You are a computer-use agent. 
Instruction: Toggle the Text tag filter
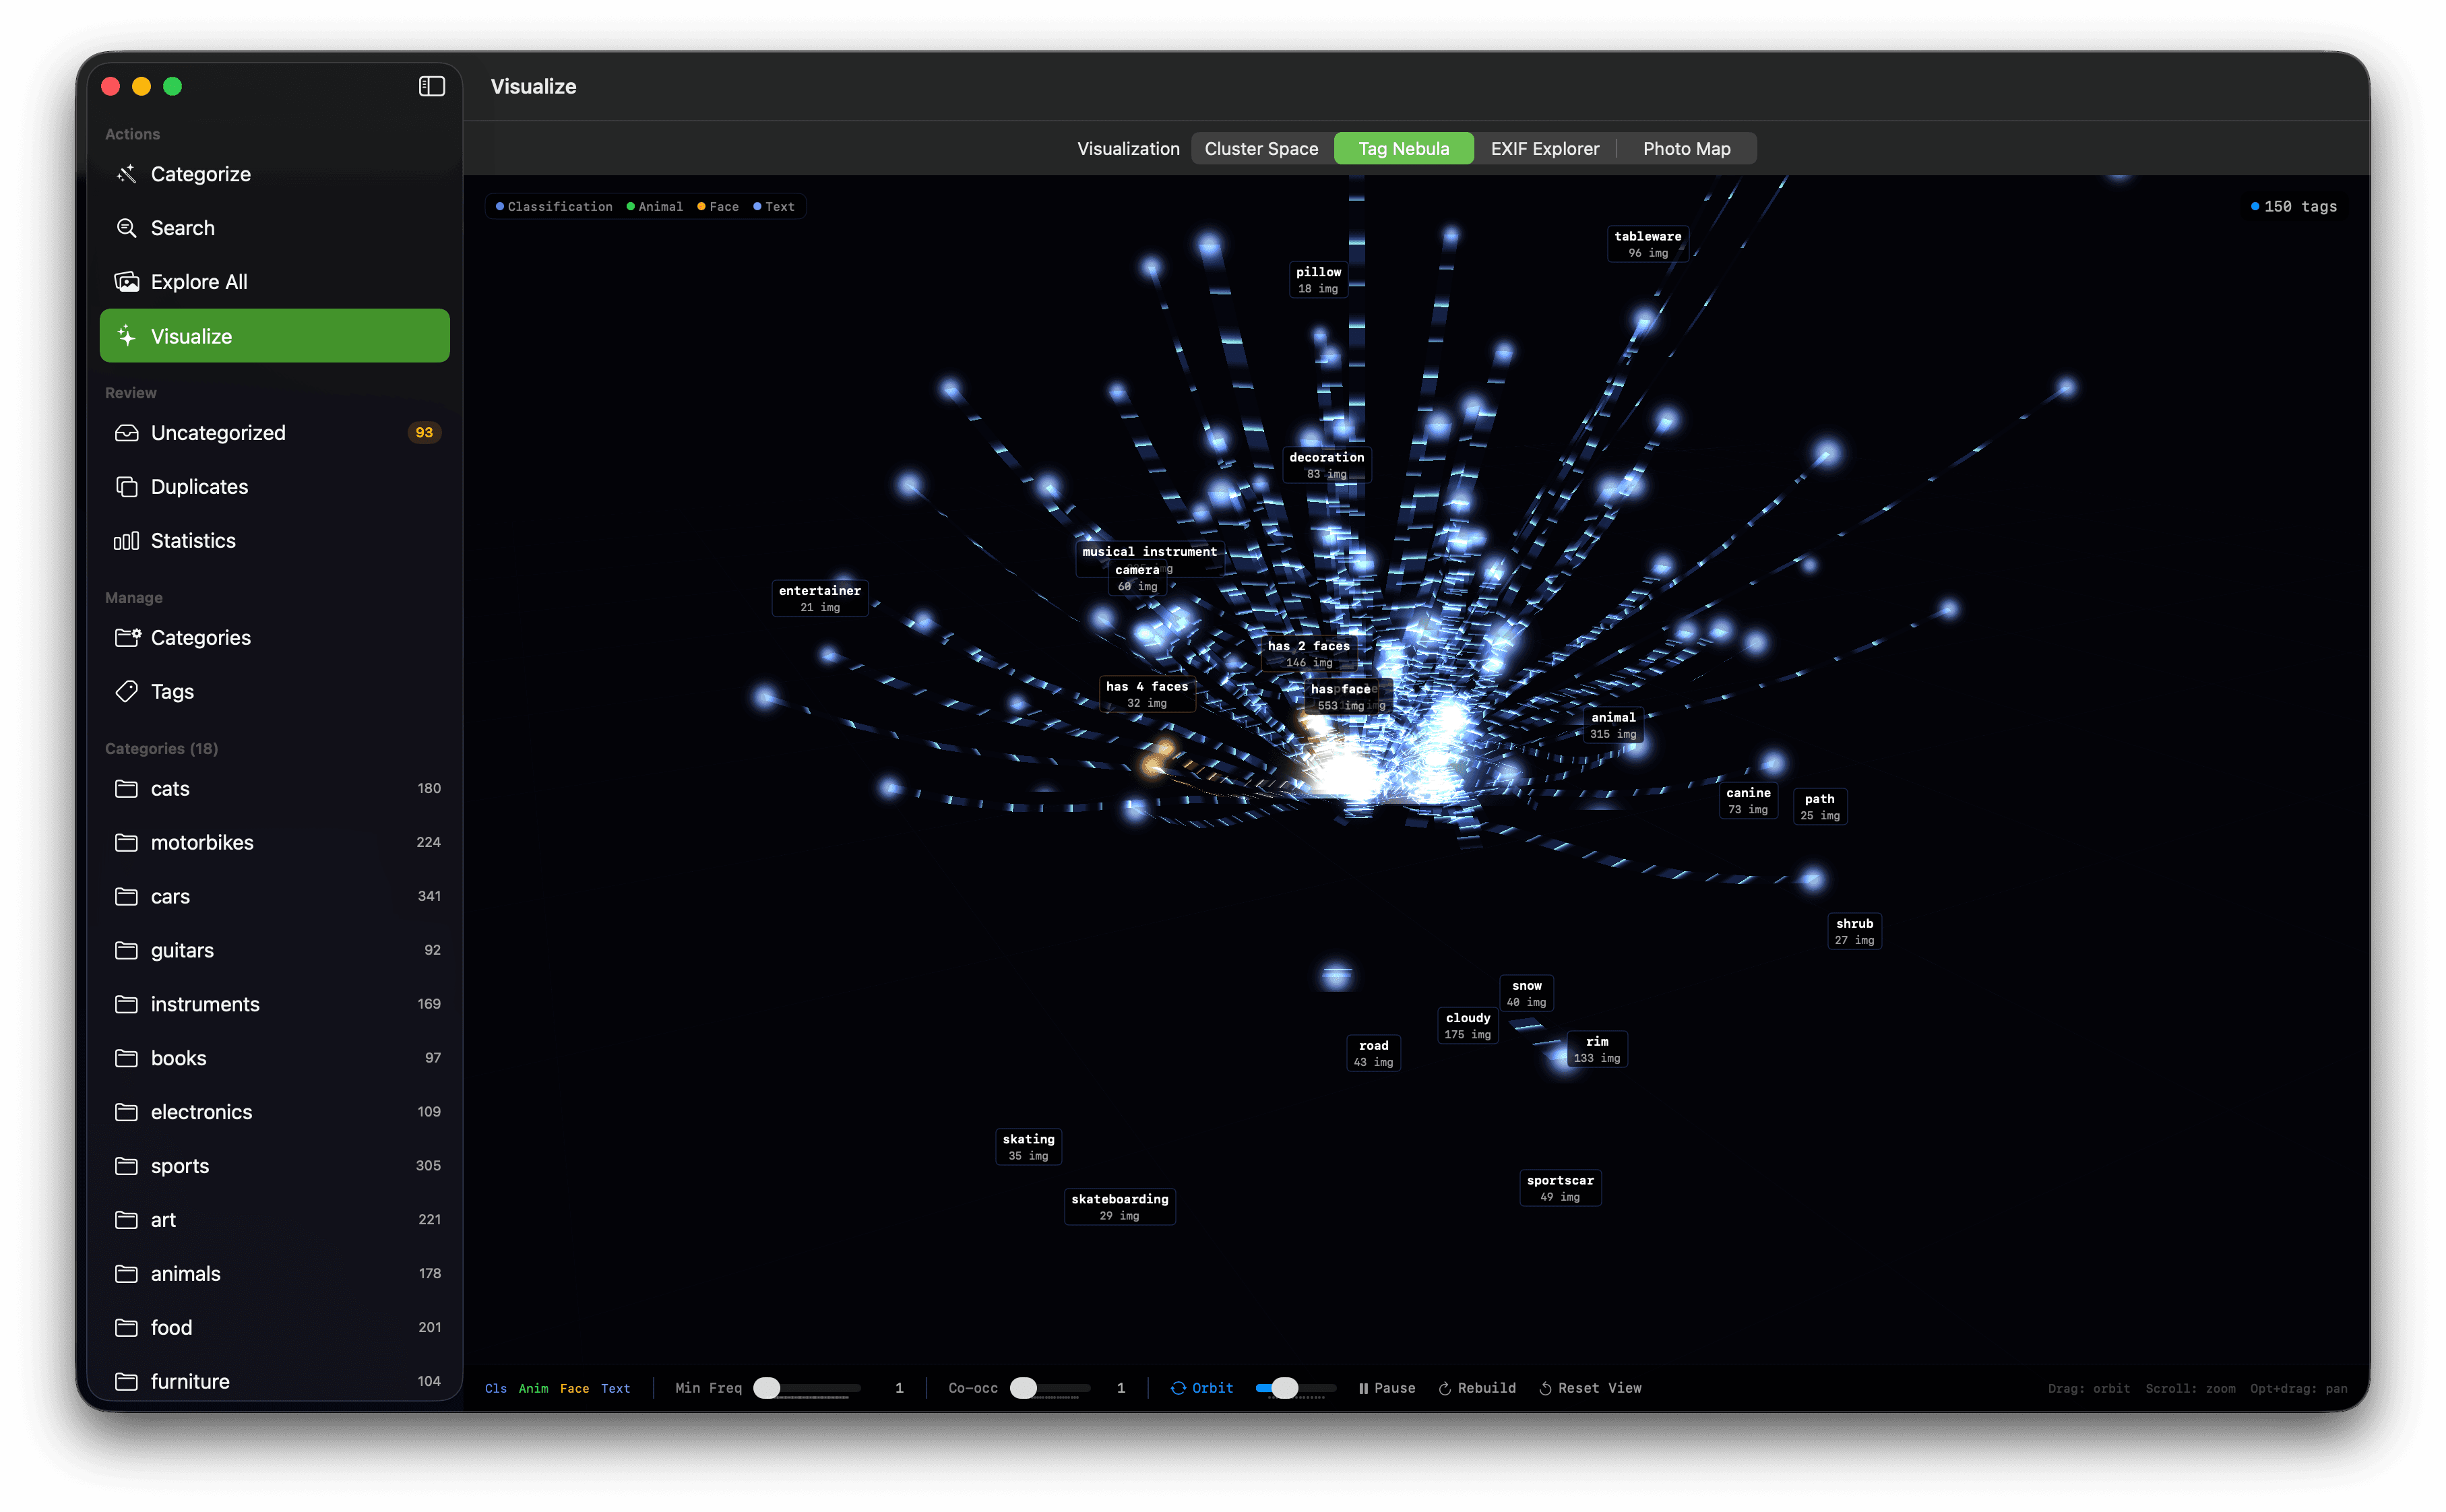point(615,1388)
